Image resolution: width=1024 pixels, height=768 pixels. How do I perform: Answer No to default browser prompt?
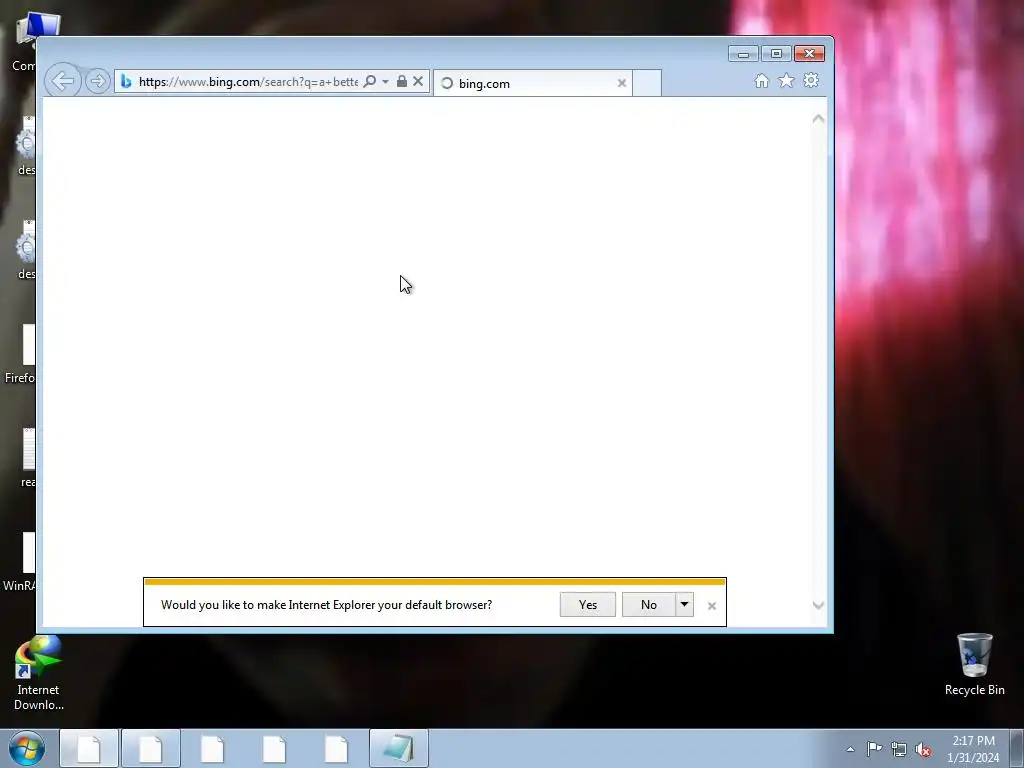click(x=648, y=605)
